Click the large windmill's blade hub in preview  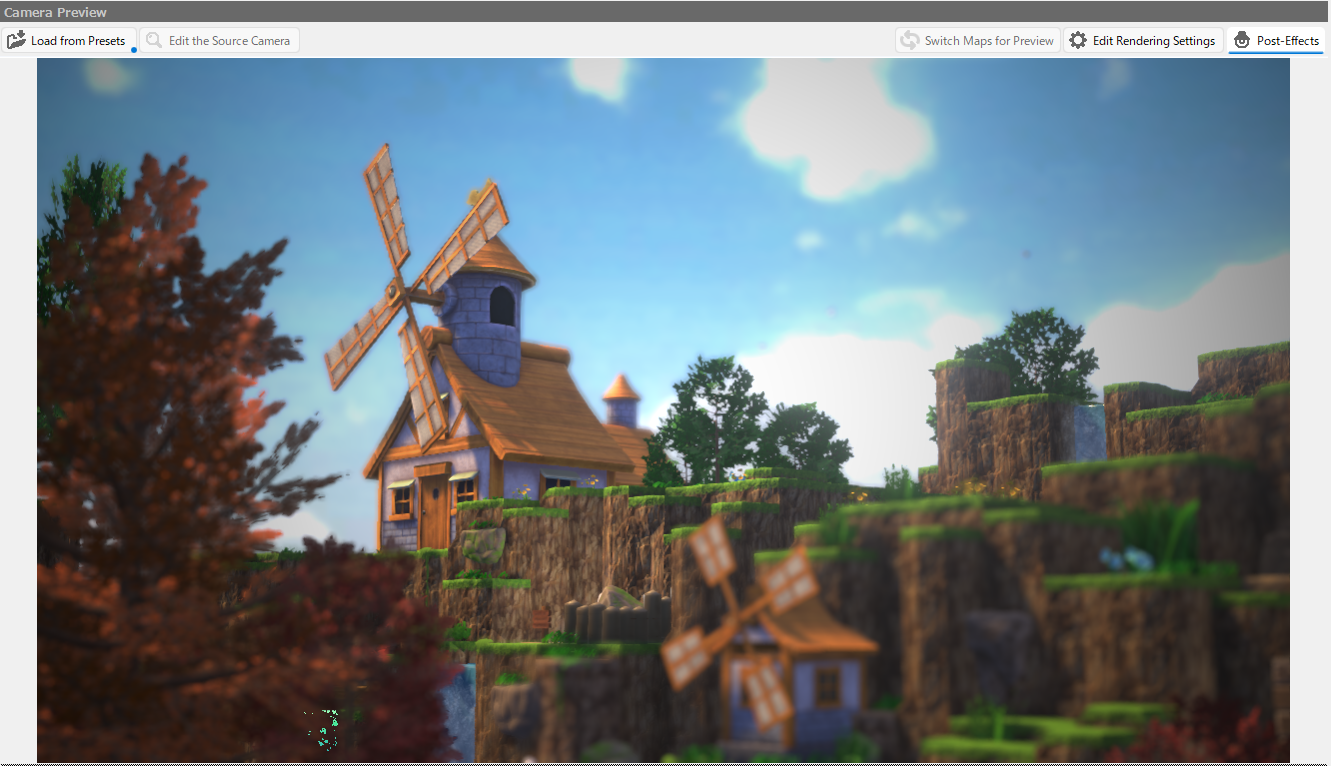pos(402,292)
